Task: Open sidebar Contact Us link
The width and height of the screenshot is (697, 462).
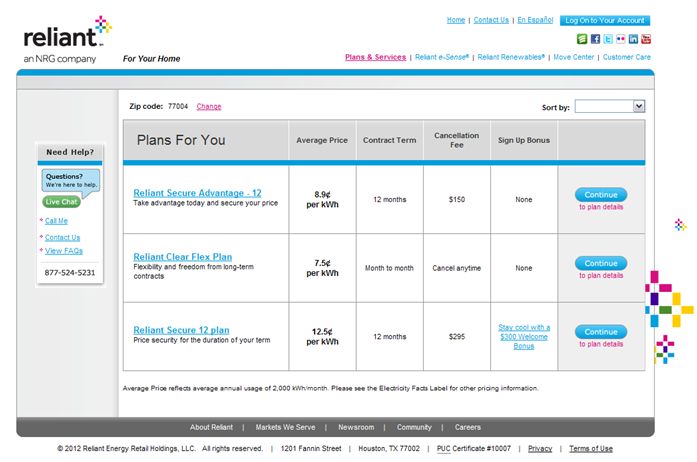Action: [x=62, y=237]
